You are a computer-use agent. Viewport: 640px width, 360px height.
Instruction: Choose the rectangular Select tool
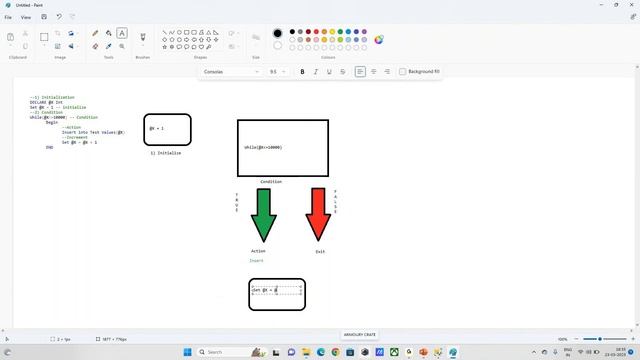[x=44, y=37]
